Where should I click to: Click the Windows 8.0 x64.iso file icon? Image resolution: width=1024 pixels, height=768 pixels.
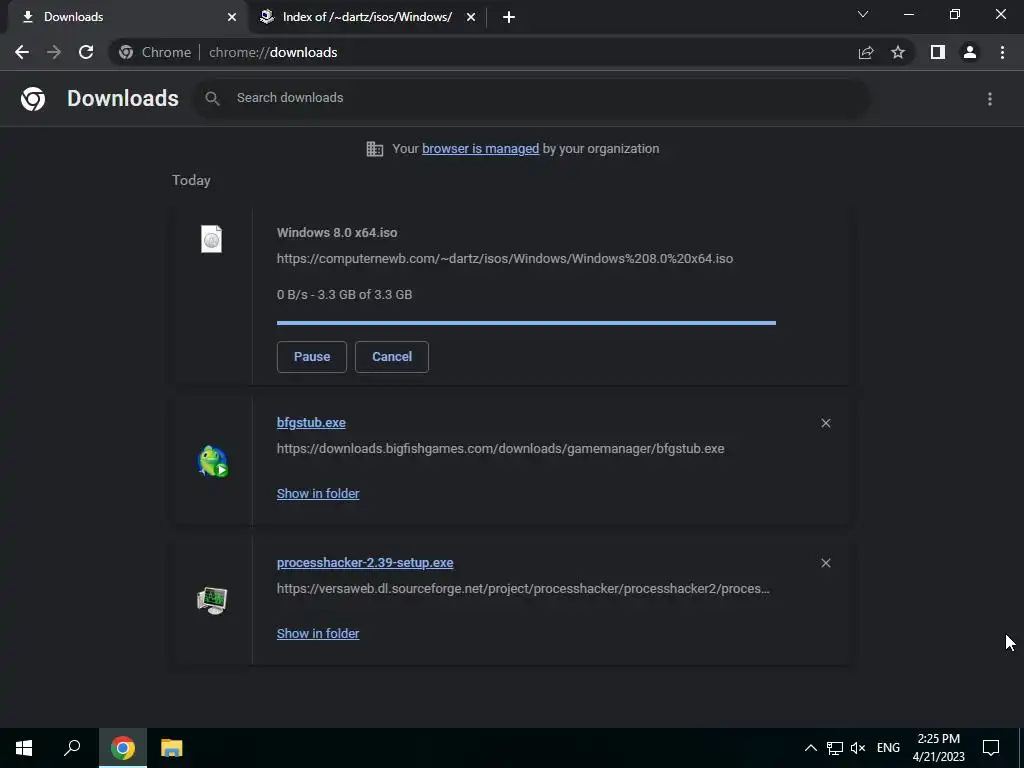pos(212,239)
